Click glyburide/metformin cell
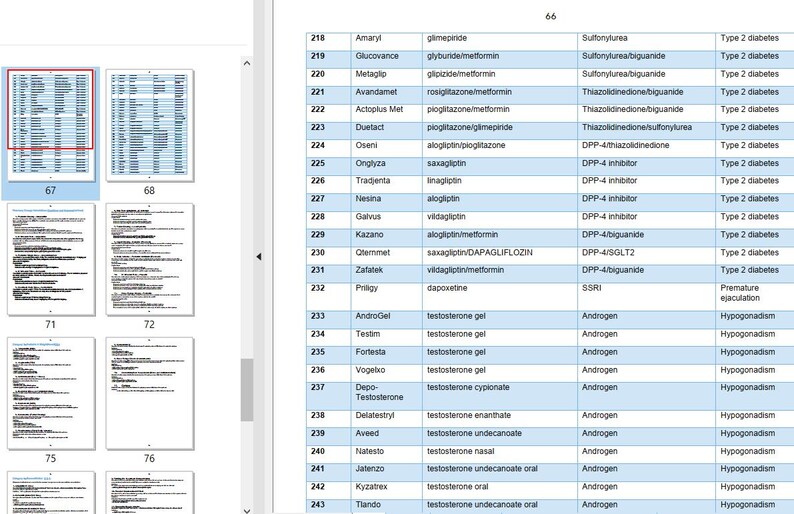The height and width of the screenshot is (514, 794). pos(499,60)
